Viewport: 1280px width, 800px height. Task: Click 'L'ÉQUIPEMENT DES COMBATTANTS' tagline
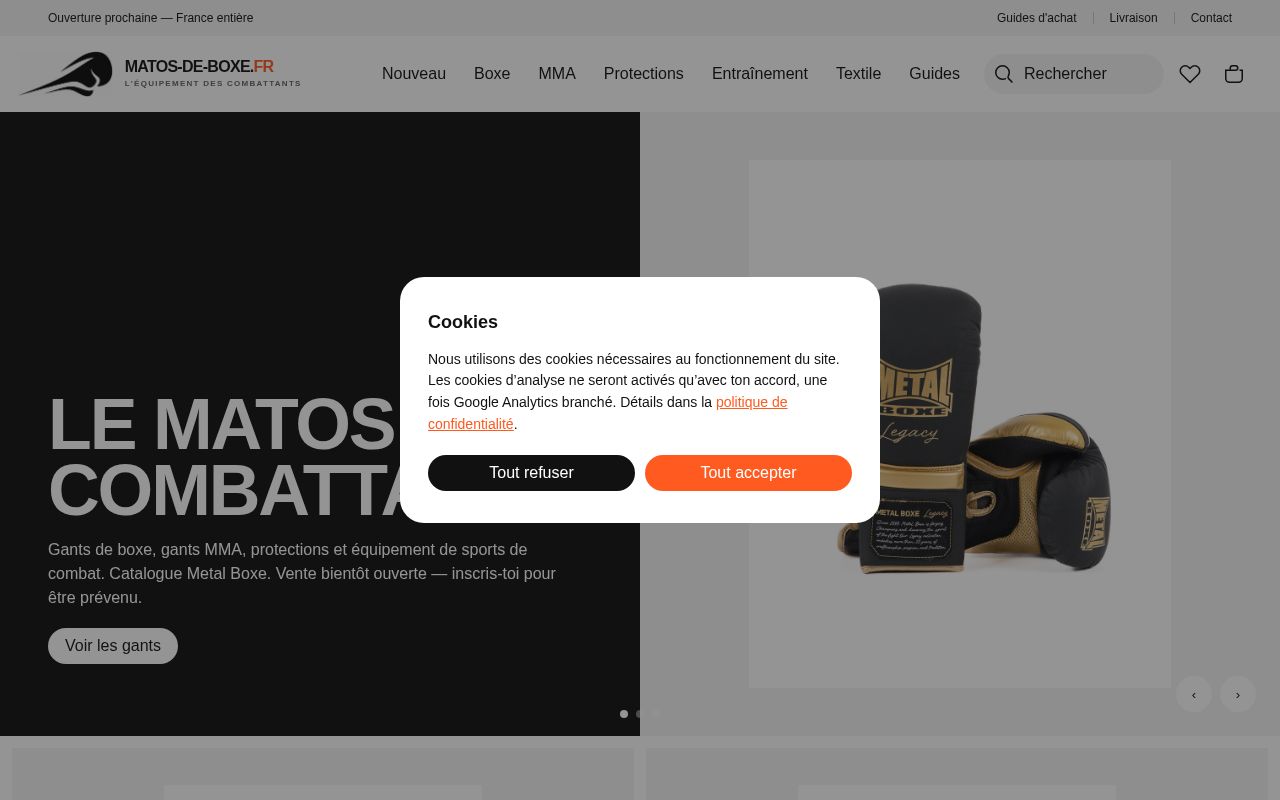coord(213,84)
